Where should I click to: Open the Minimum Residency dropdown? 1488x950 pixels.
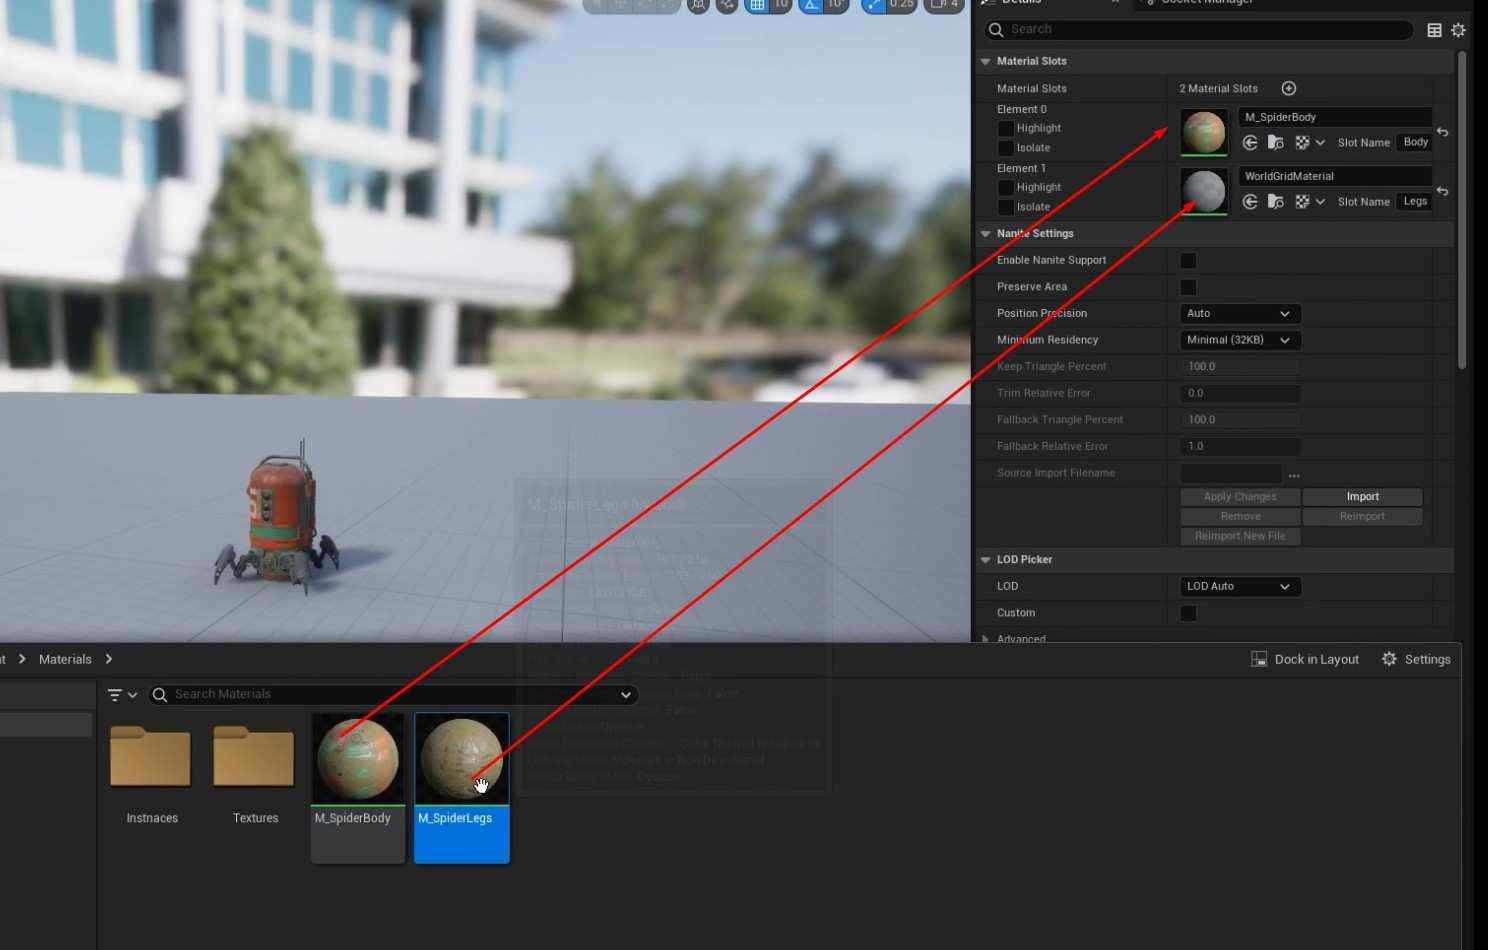(1240, 340)
